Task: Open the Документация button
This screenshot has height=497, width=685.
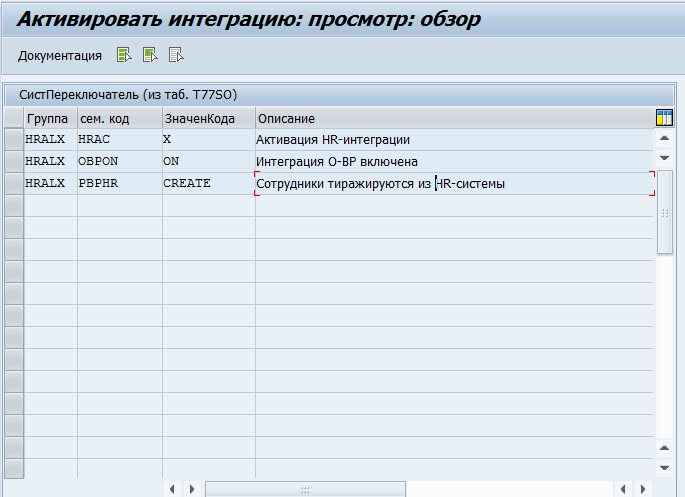Action: [60, 56]
